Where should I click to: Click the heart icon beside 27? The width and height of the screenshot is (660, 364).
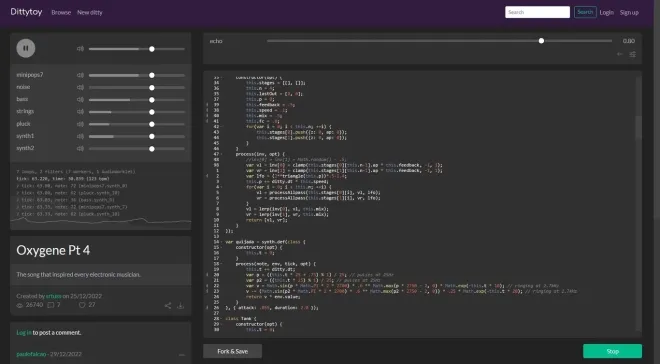(82, 305)
